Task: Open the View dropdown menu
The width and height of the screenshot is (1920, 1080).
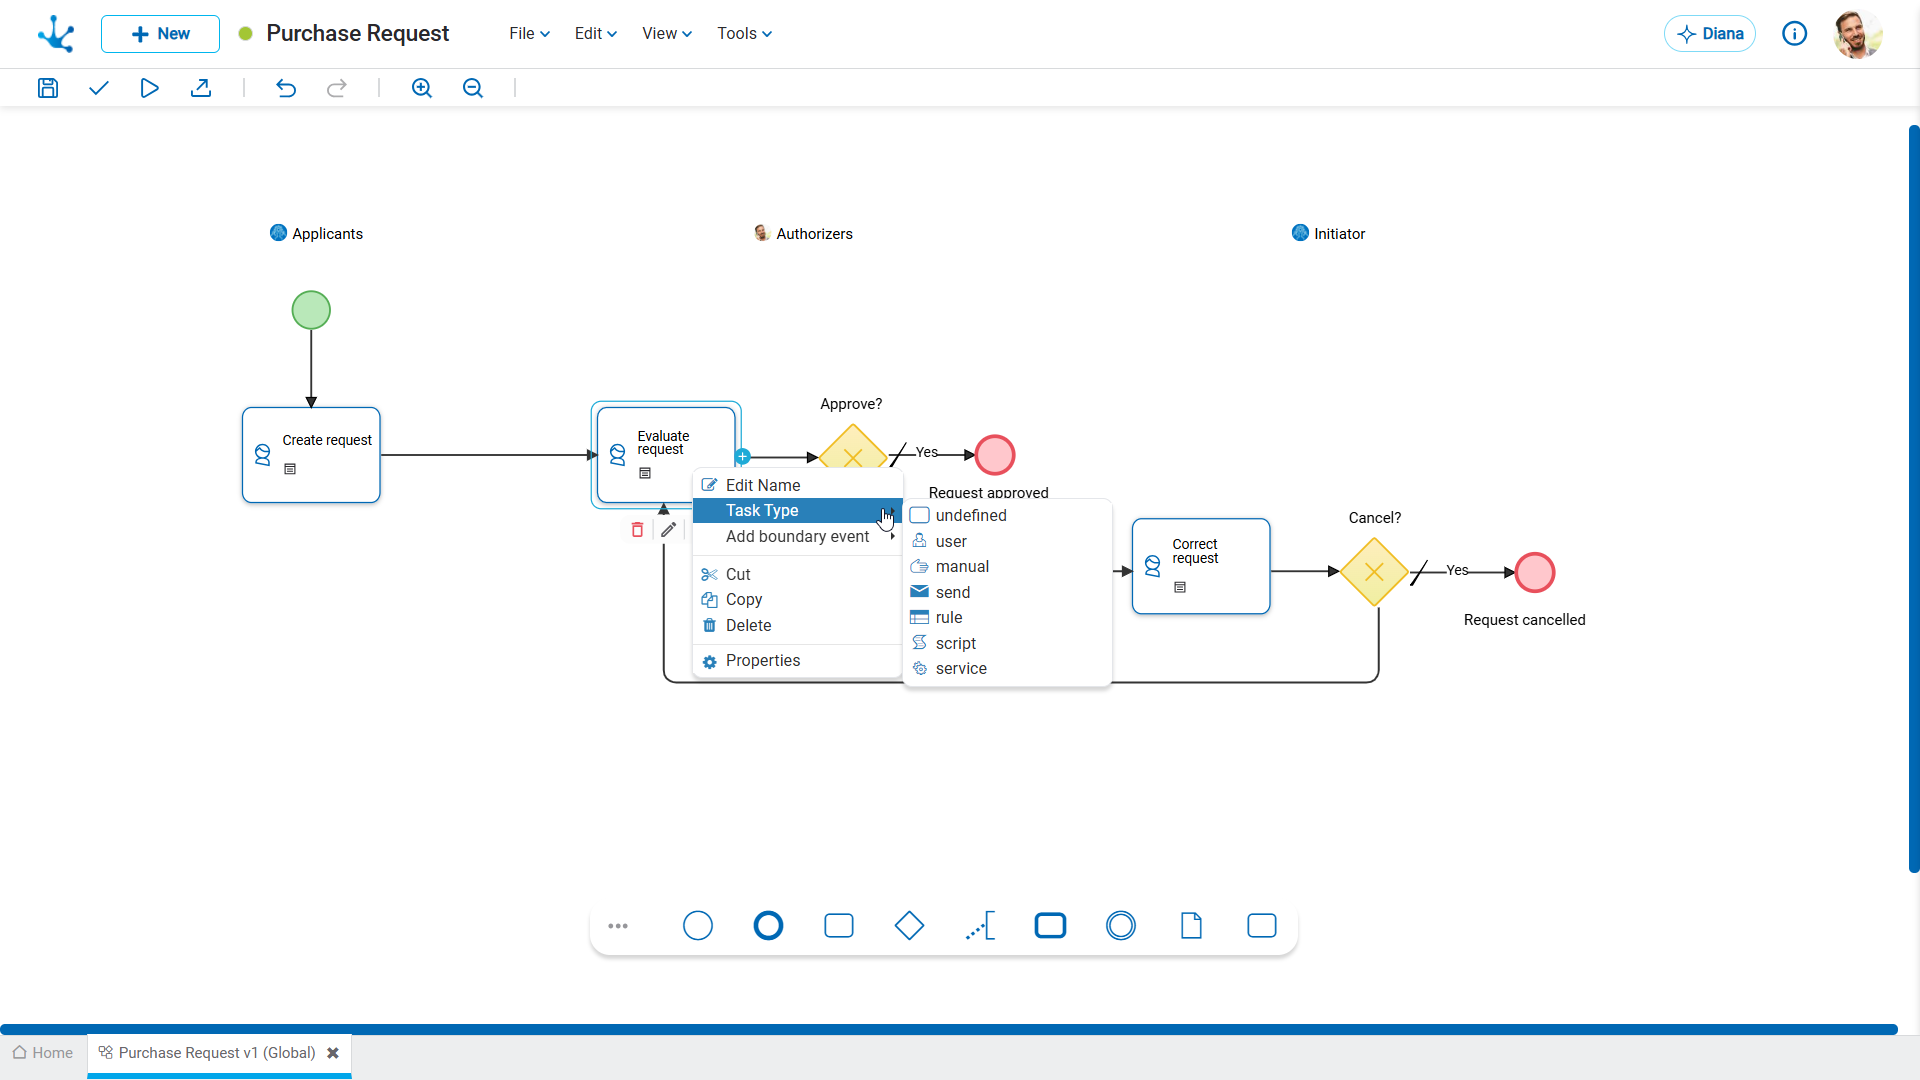Action: [x=667, y=34]
